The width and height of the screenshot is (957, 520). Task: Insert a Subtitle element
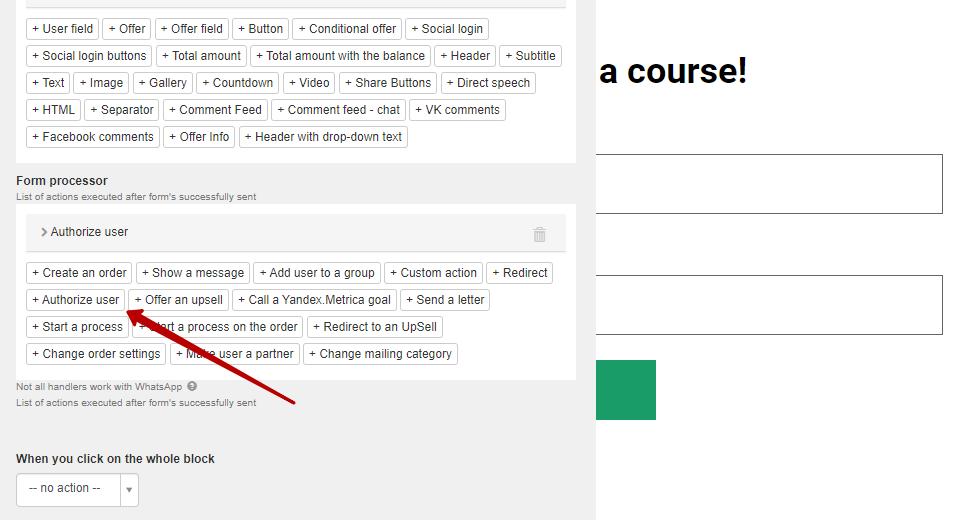pyautogui.click(x=530, y=56)
